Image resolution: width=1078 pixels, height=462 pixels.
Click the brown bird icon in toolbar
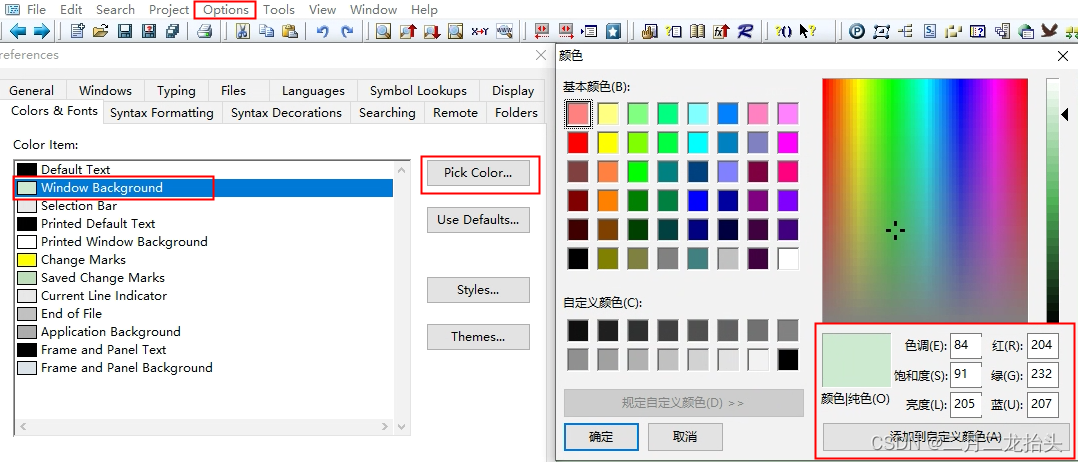pyautogui.click(x=1048, y=31)
